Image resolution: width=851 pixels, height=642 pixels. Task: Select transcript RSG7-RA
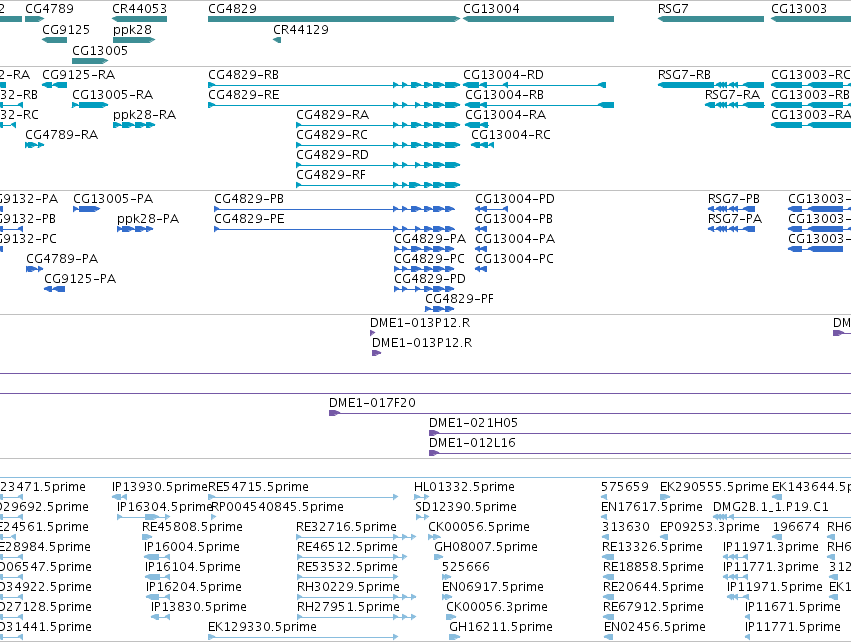pos(732,95)
